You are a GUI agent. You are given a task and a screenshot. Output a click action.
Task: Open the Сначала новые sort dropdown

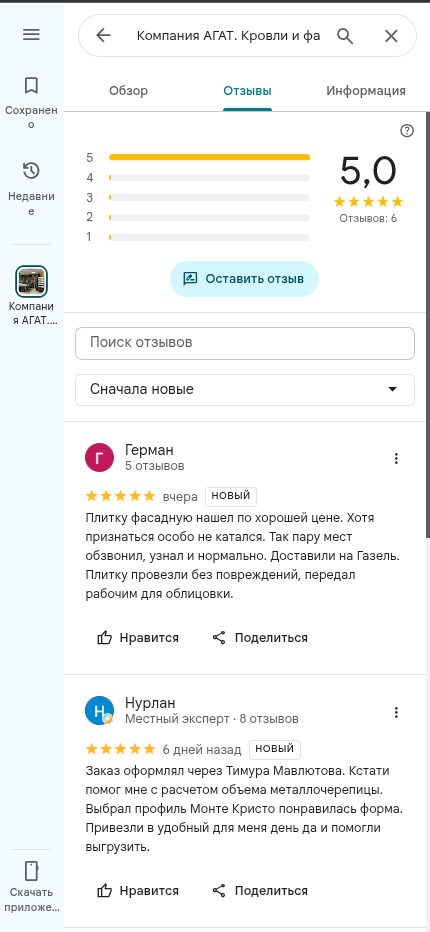pos(244,389)
